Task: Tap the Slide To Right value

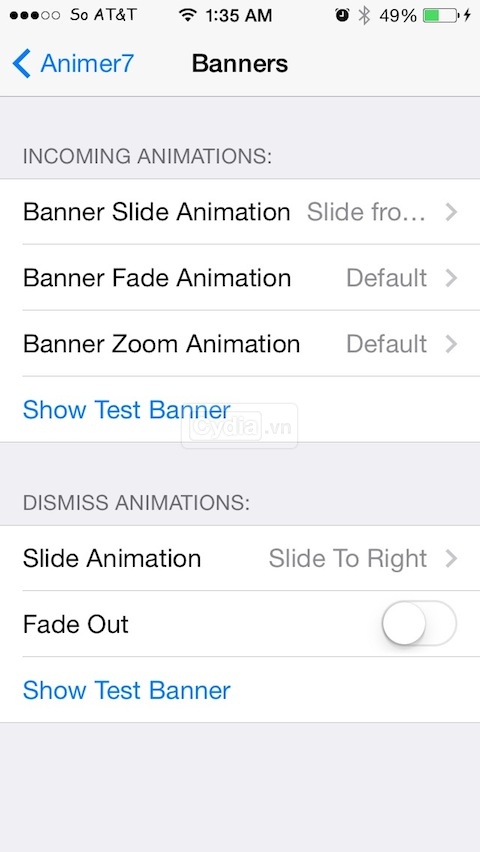Action: [348, 559]
